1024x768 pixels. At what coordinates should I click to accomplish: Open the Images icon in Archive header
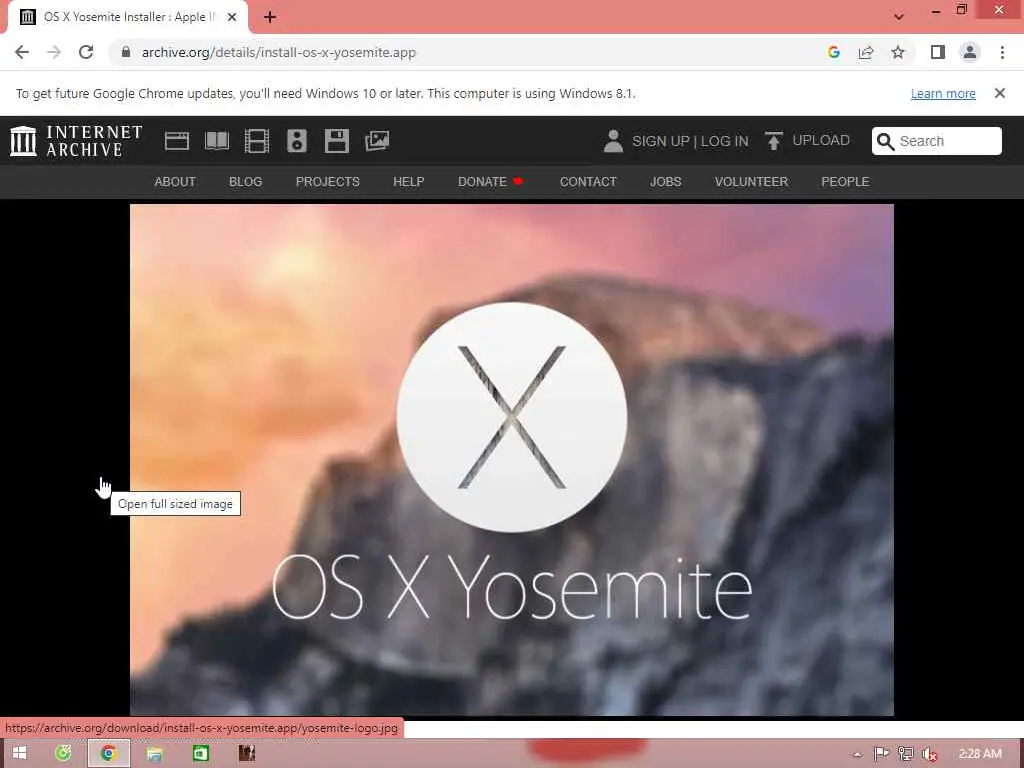click(x=377, y=141)
